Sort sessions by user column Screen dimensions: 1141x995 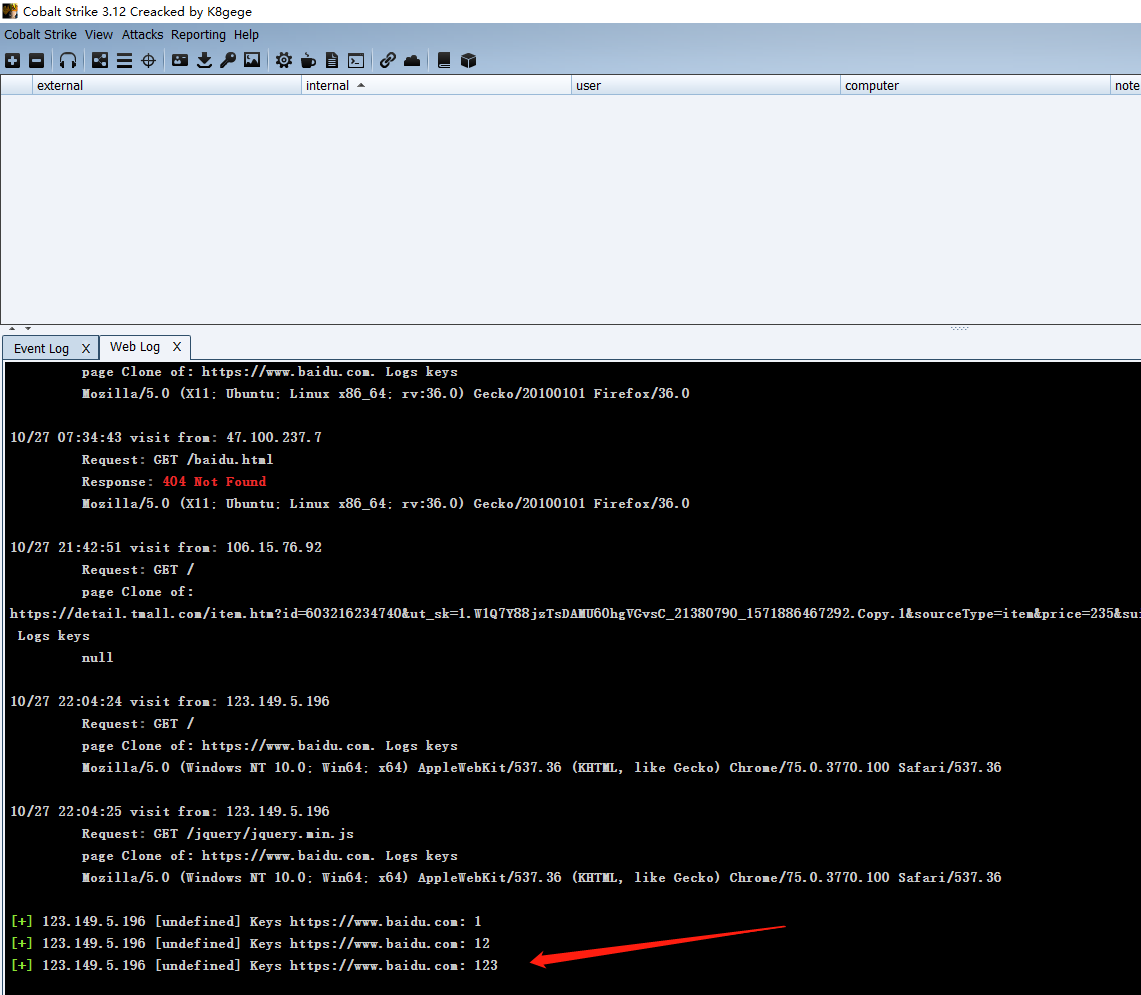pyautogui.click(x=706, y=85)
